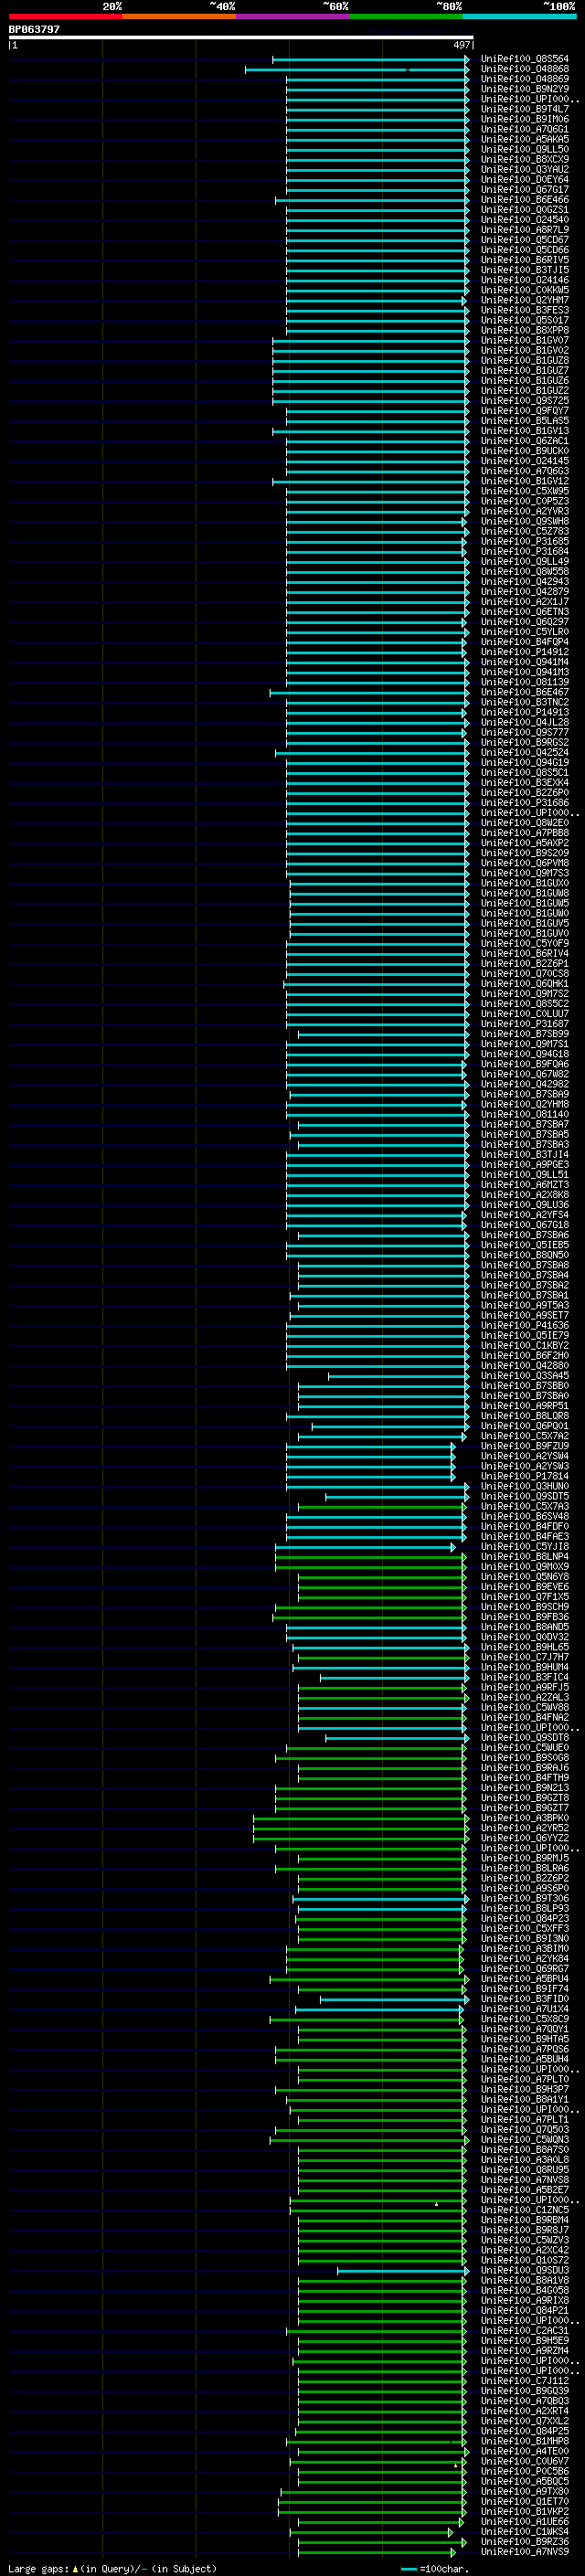
Task: Click the white query length bar
Action: 241,38
